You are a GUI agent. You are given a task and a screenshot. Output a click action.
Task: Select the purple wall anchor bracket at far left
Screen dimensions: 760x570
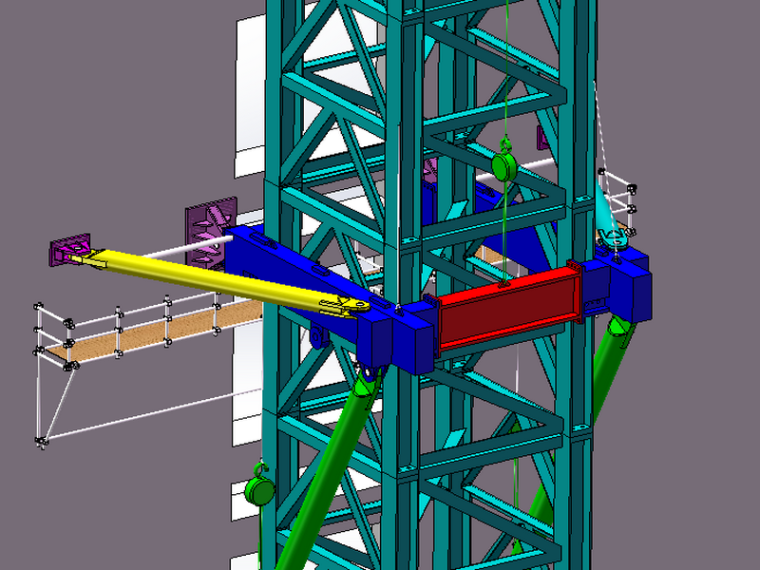70,250
